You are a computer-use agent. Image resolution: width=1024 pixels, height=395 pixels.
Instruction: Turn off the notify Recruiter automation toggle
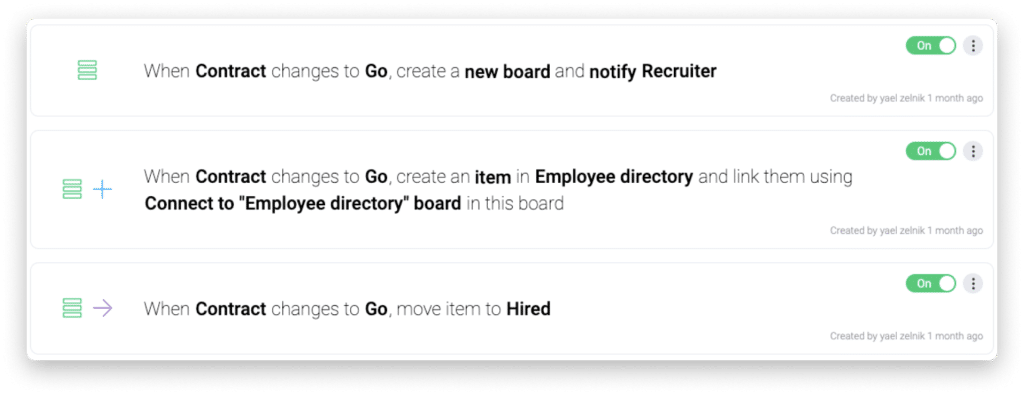(931, 46)
